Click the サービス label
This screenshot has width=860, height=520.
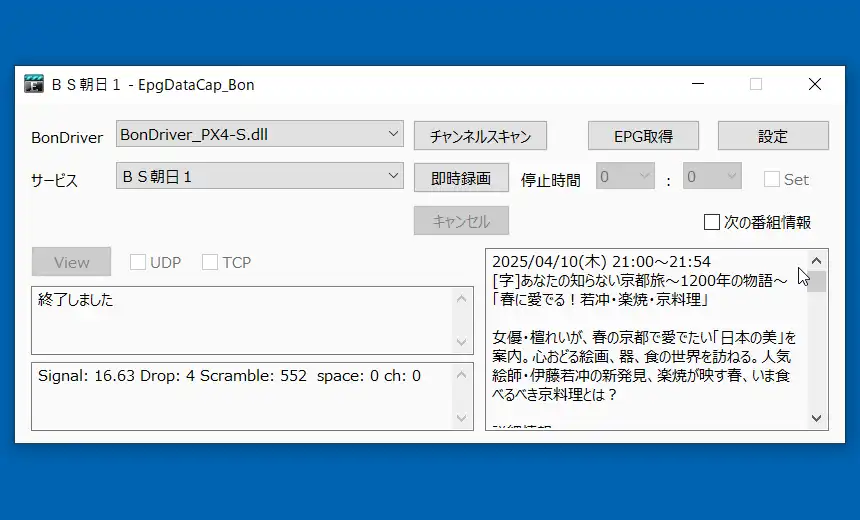tap(54, 180)
